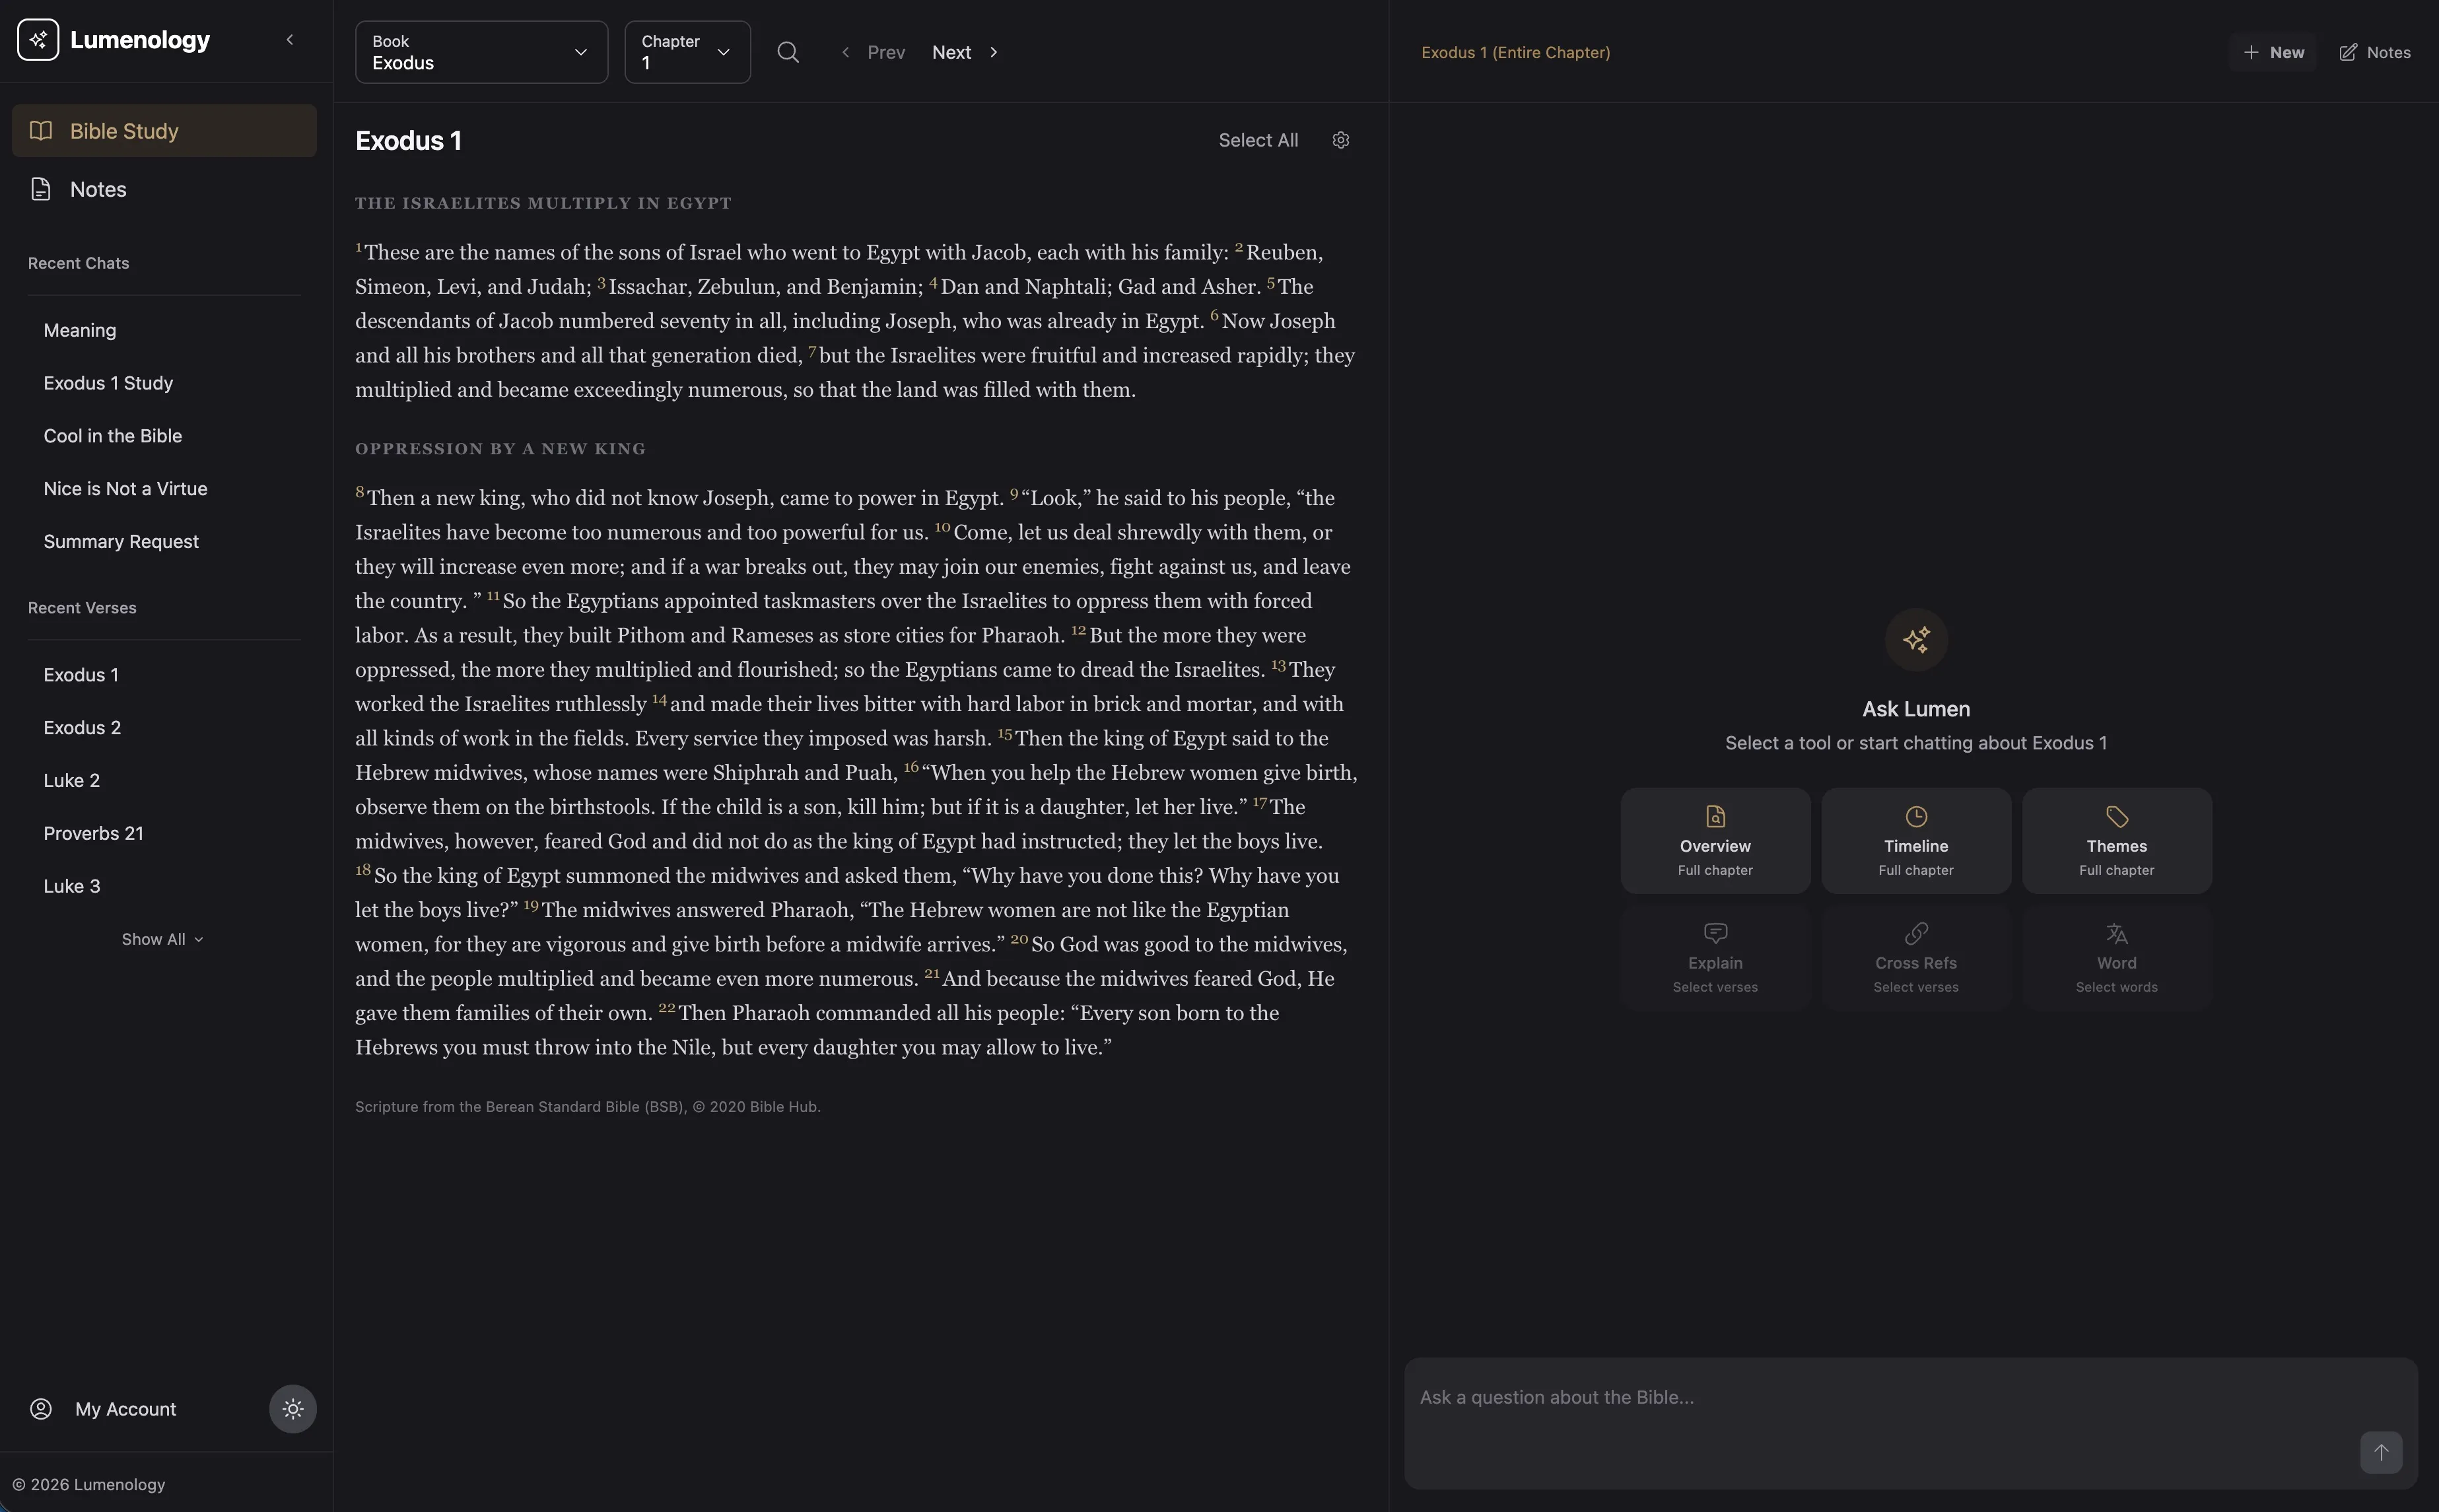Click the Ask a question input field
Viewport: 2439px width, 1512px height.
[x=1900, y=1396]
